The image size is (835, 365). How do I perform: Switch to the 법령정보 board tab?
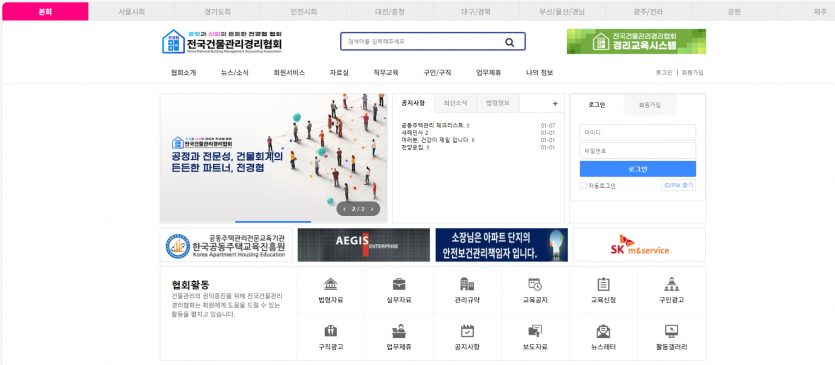pyautogui.click(x=498, y=103)
